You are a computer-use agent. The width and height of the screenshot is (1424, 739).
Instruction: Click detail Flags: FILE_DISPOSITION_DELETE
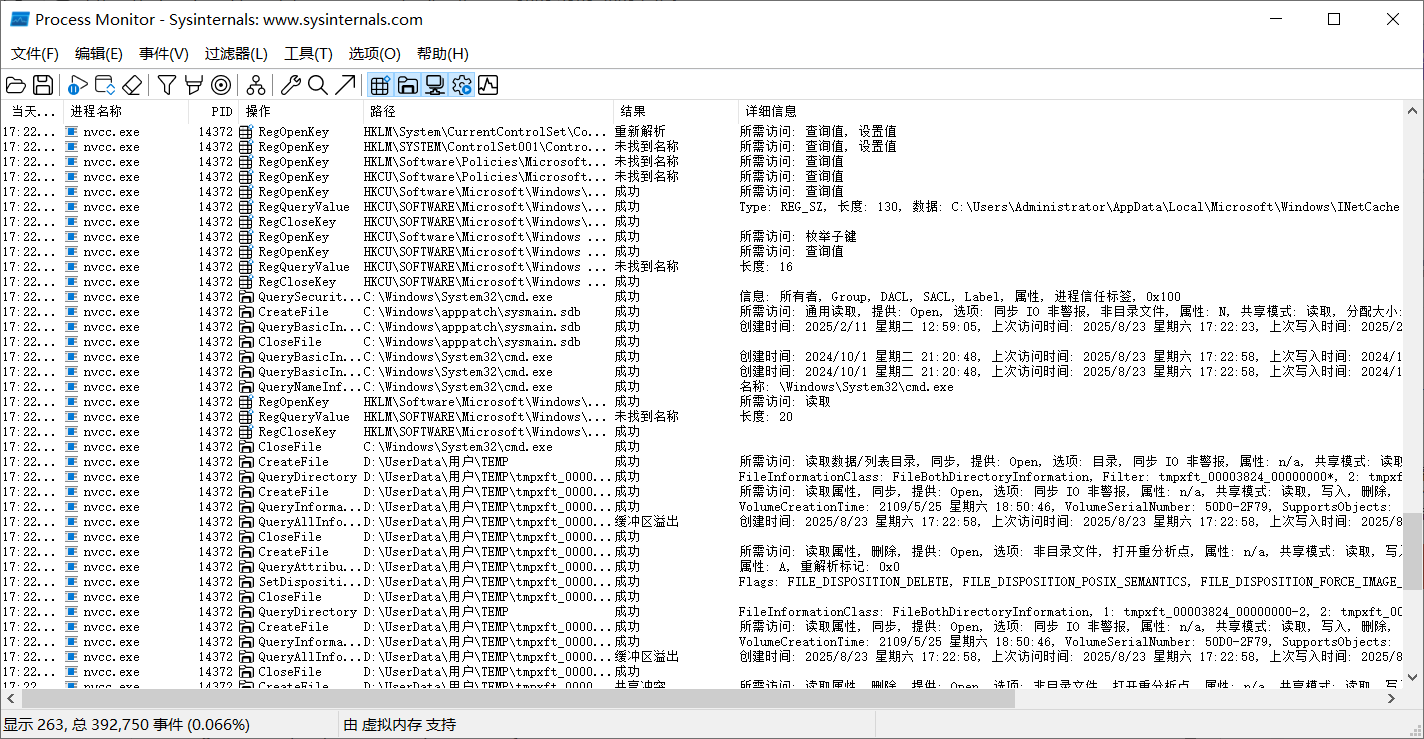click(1069, 582)
